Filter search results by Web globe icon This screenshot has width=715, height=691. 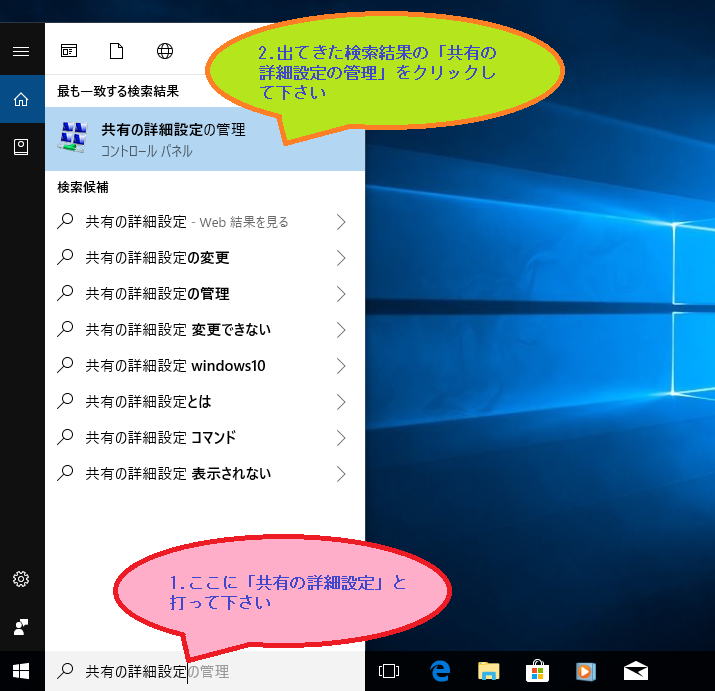[165, 51]
